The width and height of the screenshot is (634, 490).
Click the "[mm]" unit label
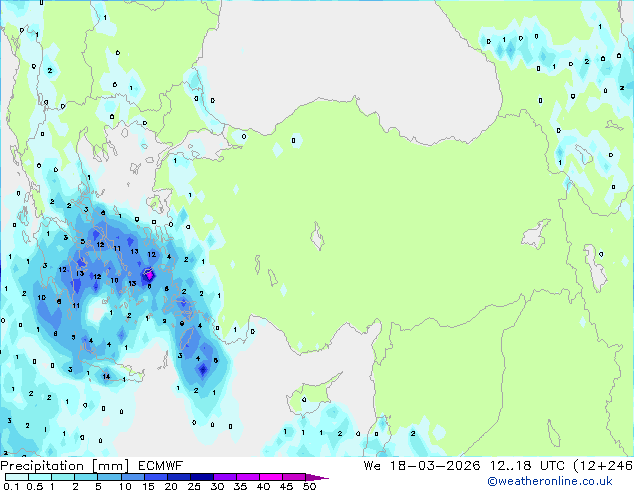[110, 466]
